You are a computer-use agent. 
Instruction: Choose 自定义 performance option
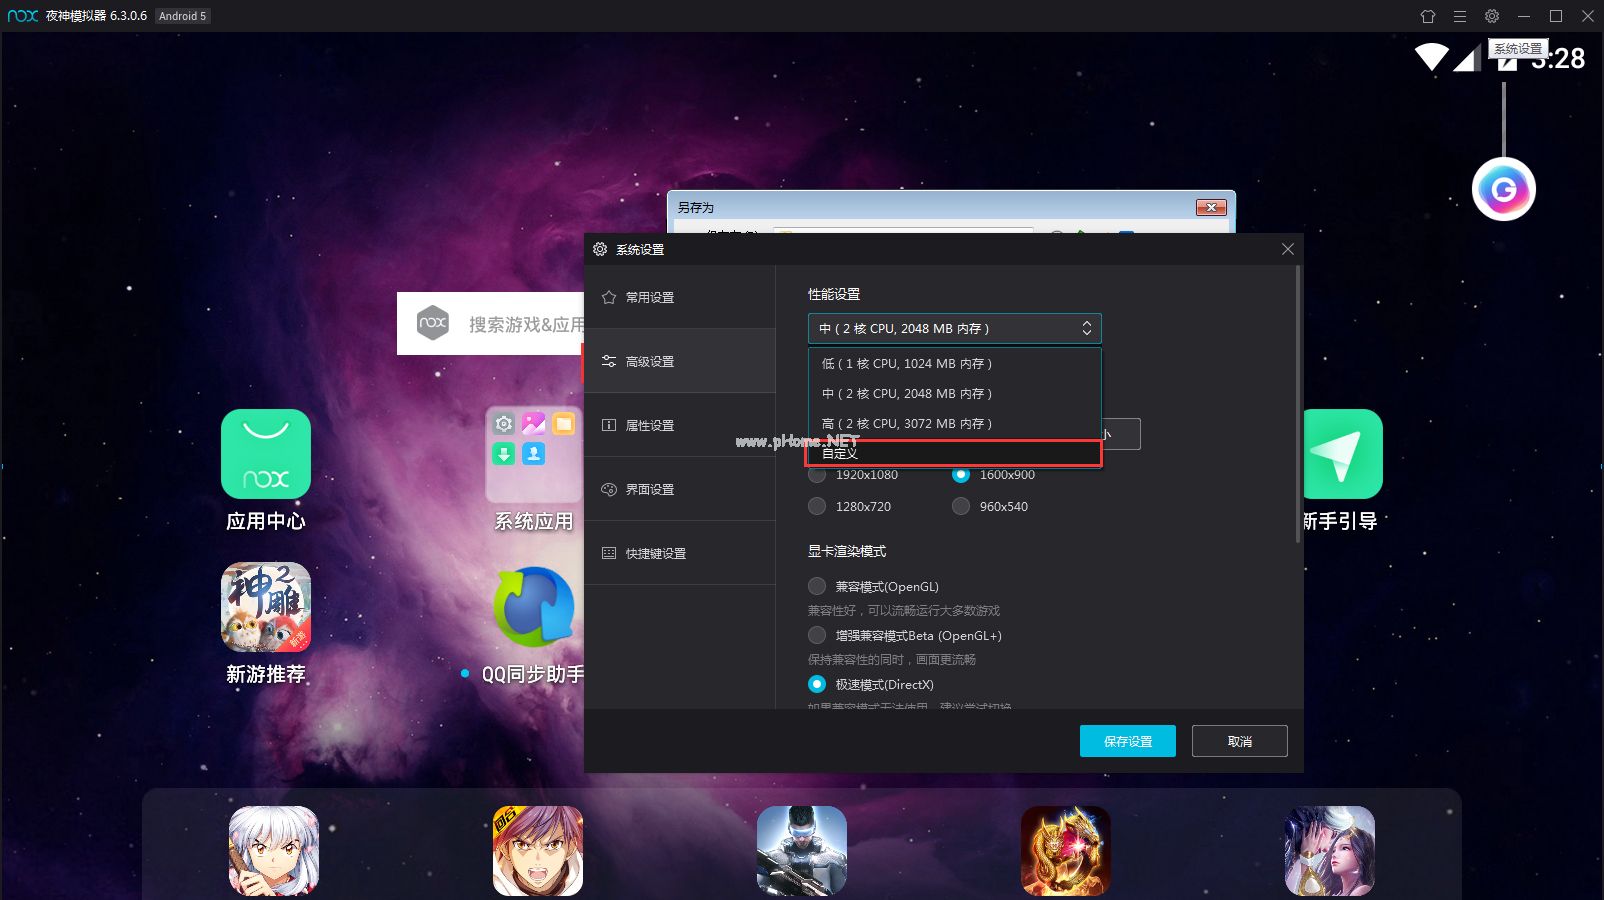(x=955, y=453)
